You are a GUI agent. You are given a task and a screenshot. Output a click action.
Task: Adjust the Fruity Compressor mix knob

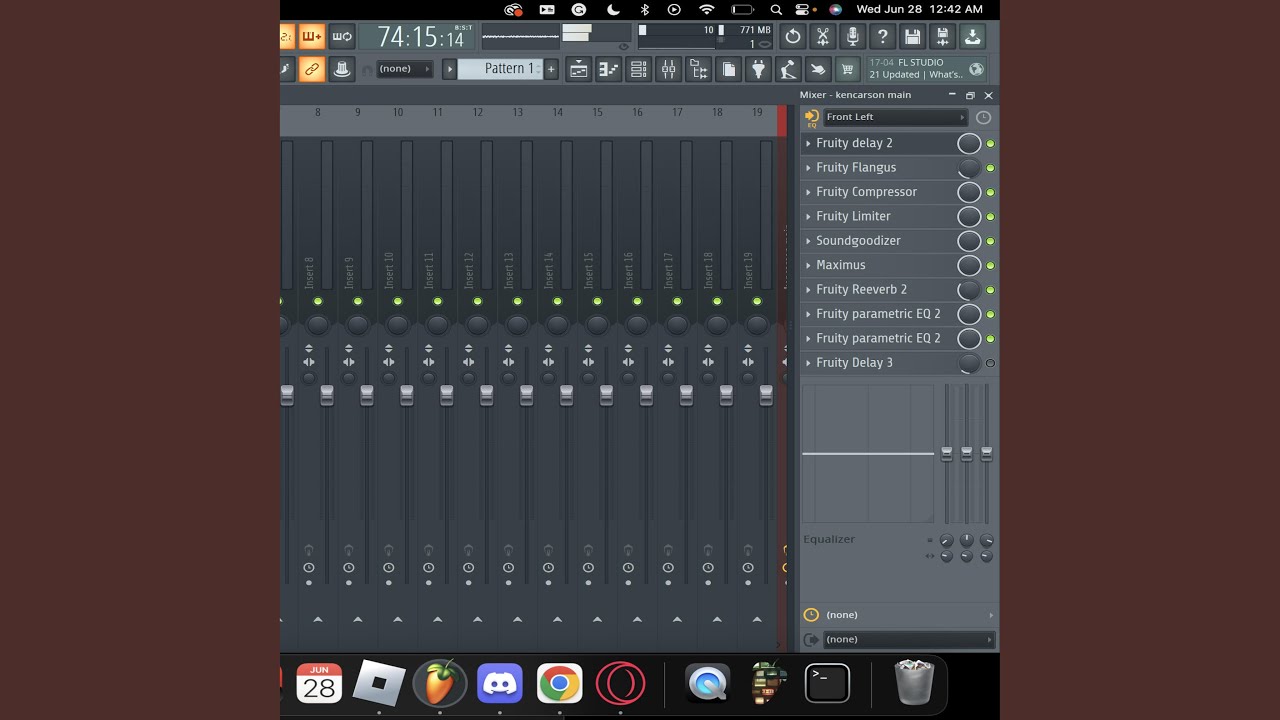(x=969, y=193)
